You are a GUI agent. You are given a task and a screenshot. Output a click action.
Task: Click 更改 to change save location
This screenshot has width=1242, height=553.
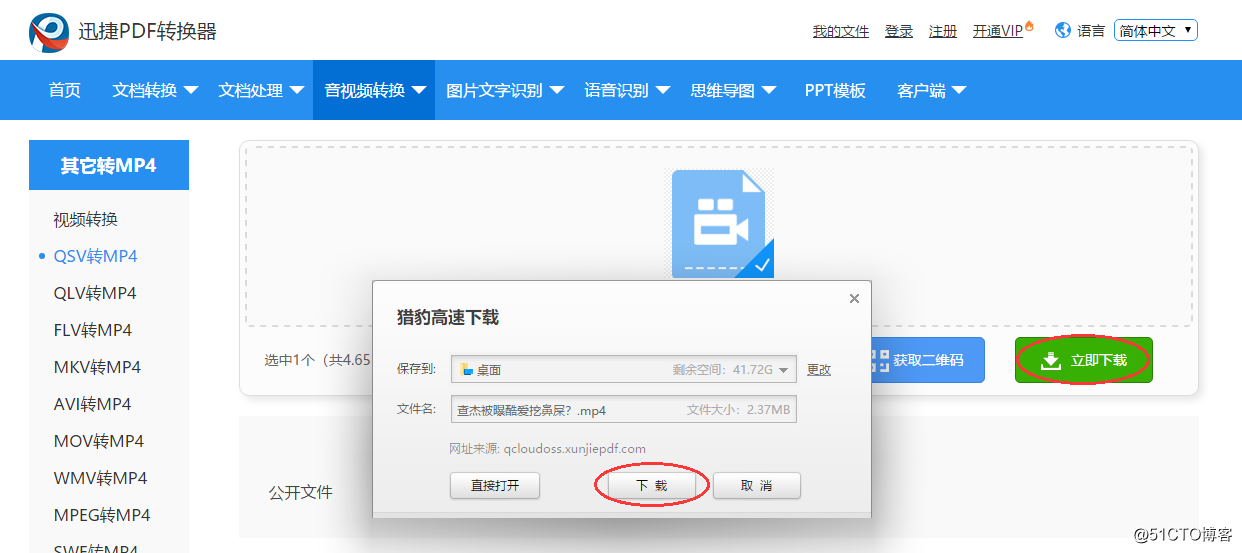[x=819, y=370]
